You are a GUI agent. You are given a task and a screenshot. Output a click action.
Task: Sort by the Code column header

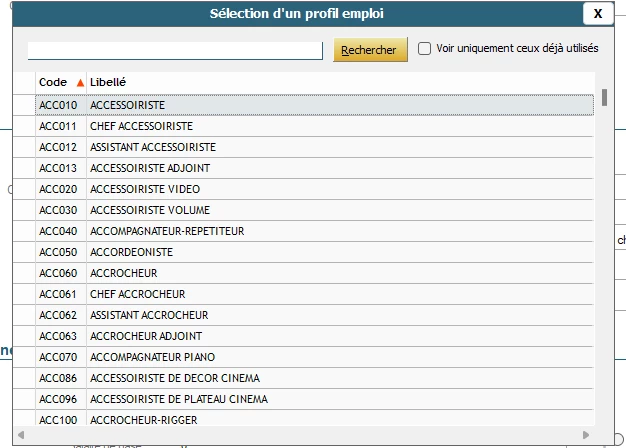pos(53,82)
